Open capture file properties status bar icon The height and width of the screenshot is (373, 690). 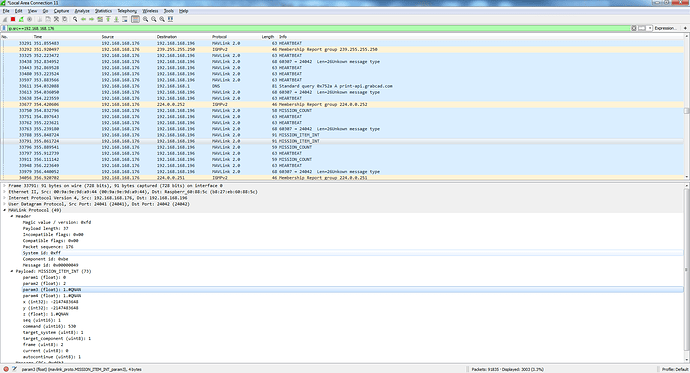pyautogui.click(x=14, y=369)
